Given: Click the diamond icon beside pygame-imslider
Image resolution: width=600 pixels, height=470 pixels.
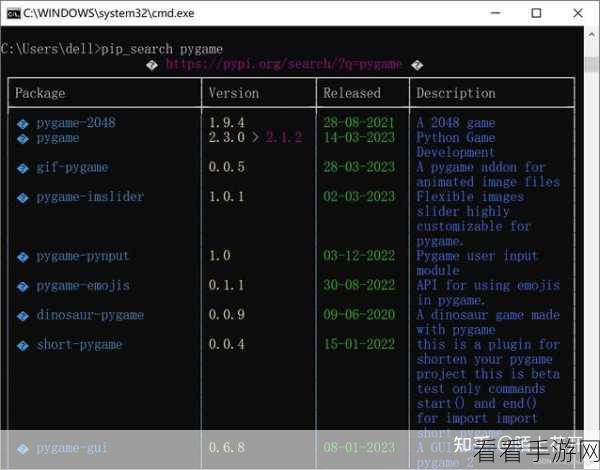Looking at the screenshot, I should pyautogui.click(x=23, y=198).
